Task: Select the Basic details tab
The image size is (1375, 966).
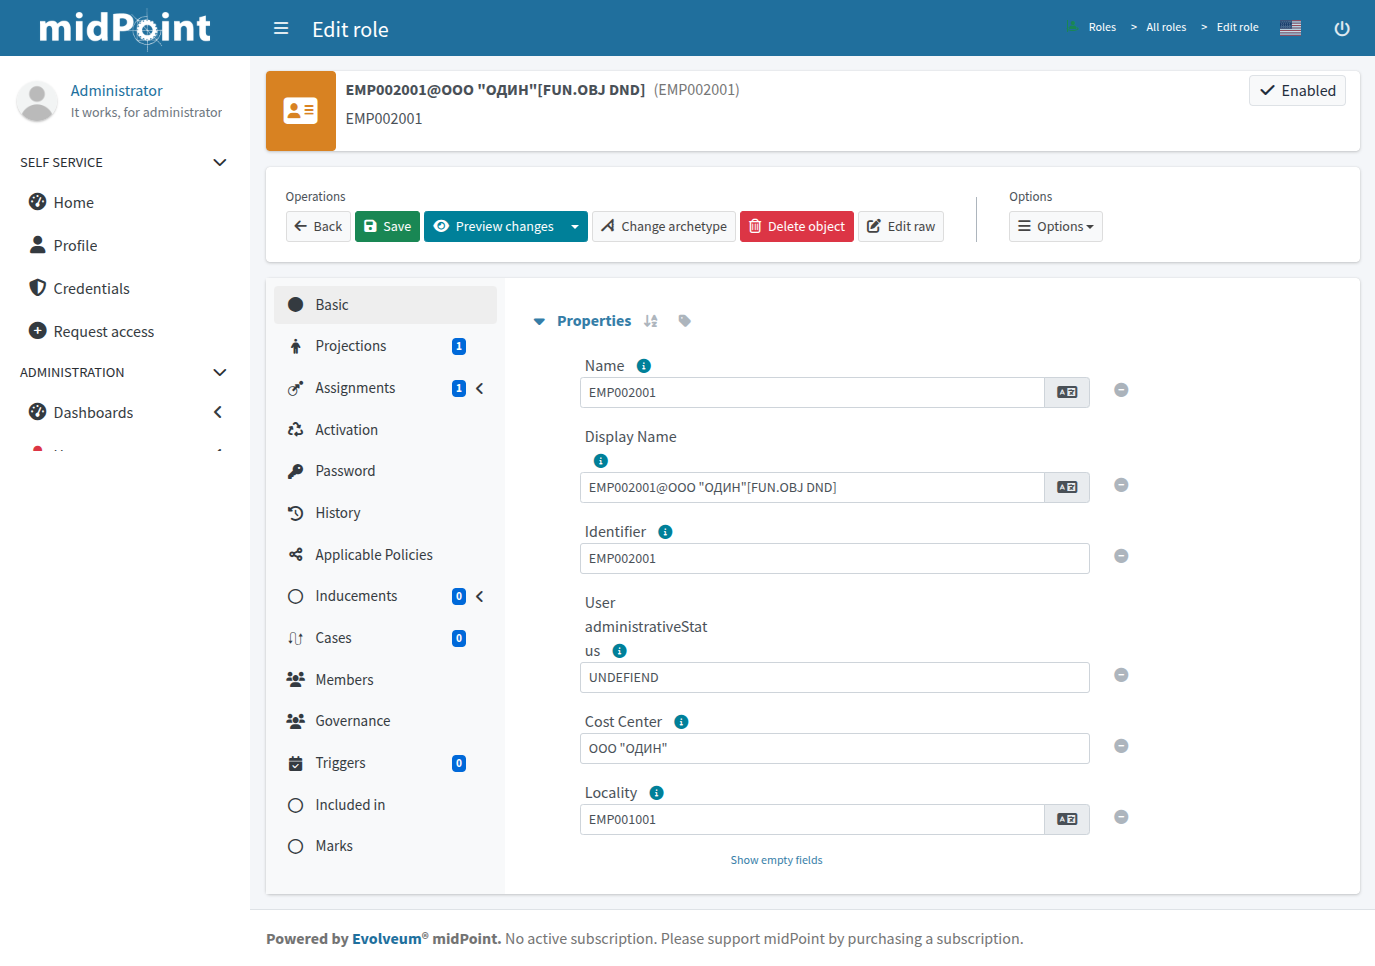Action: click(385, 305)
